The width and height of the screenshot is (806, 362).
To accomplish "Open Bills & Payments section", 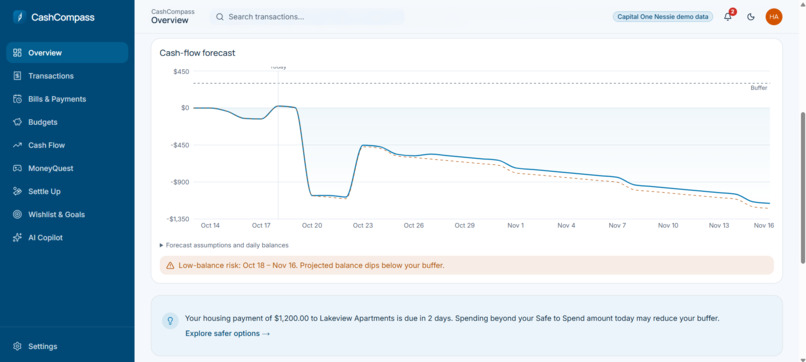I will [x=57, y=99].
